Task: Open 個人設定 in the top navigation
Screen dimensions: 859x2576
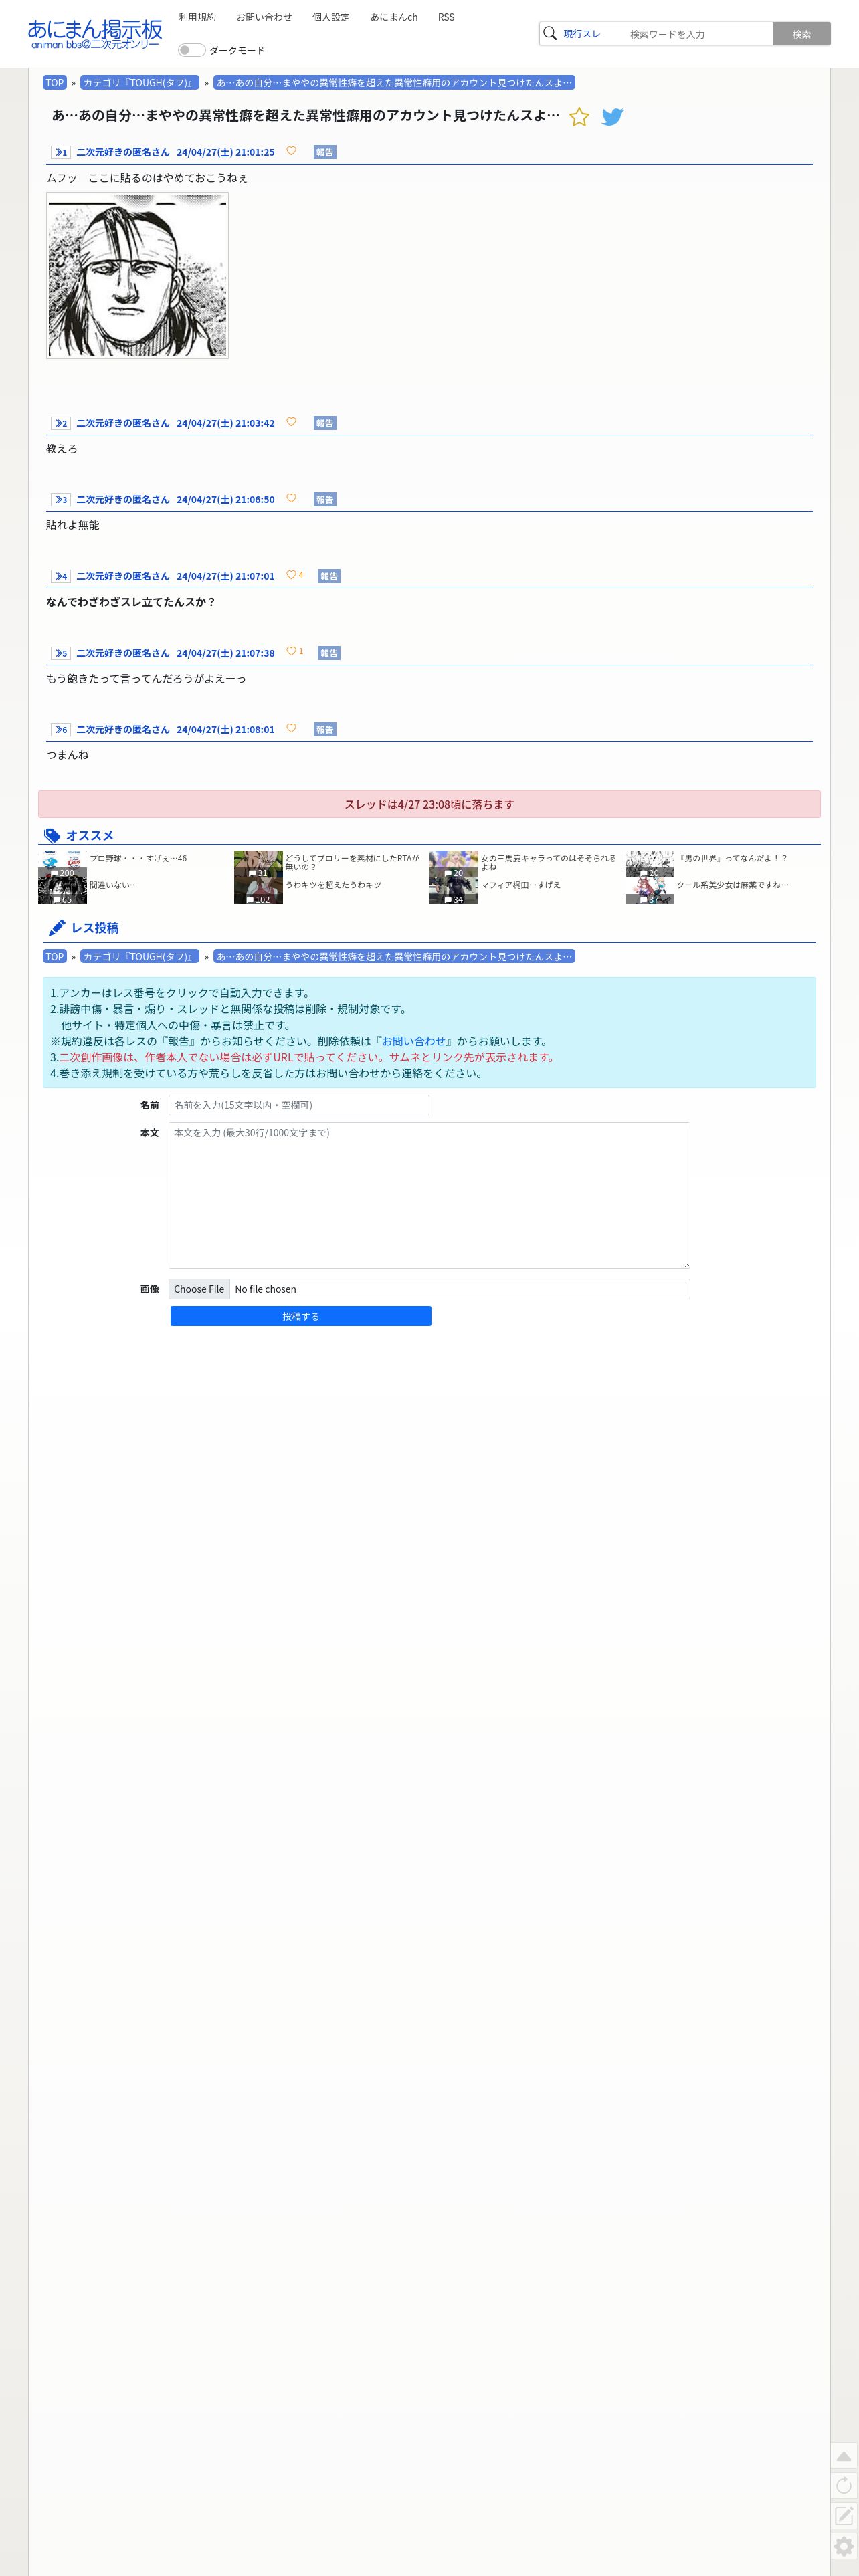Action: coord(331,17)
